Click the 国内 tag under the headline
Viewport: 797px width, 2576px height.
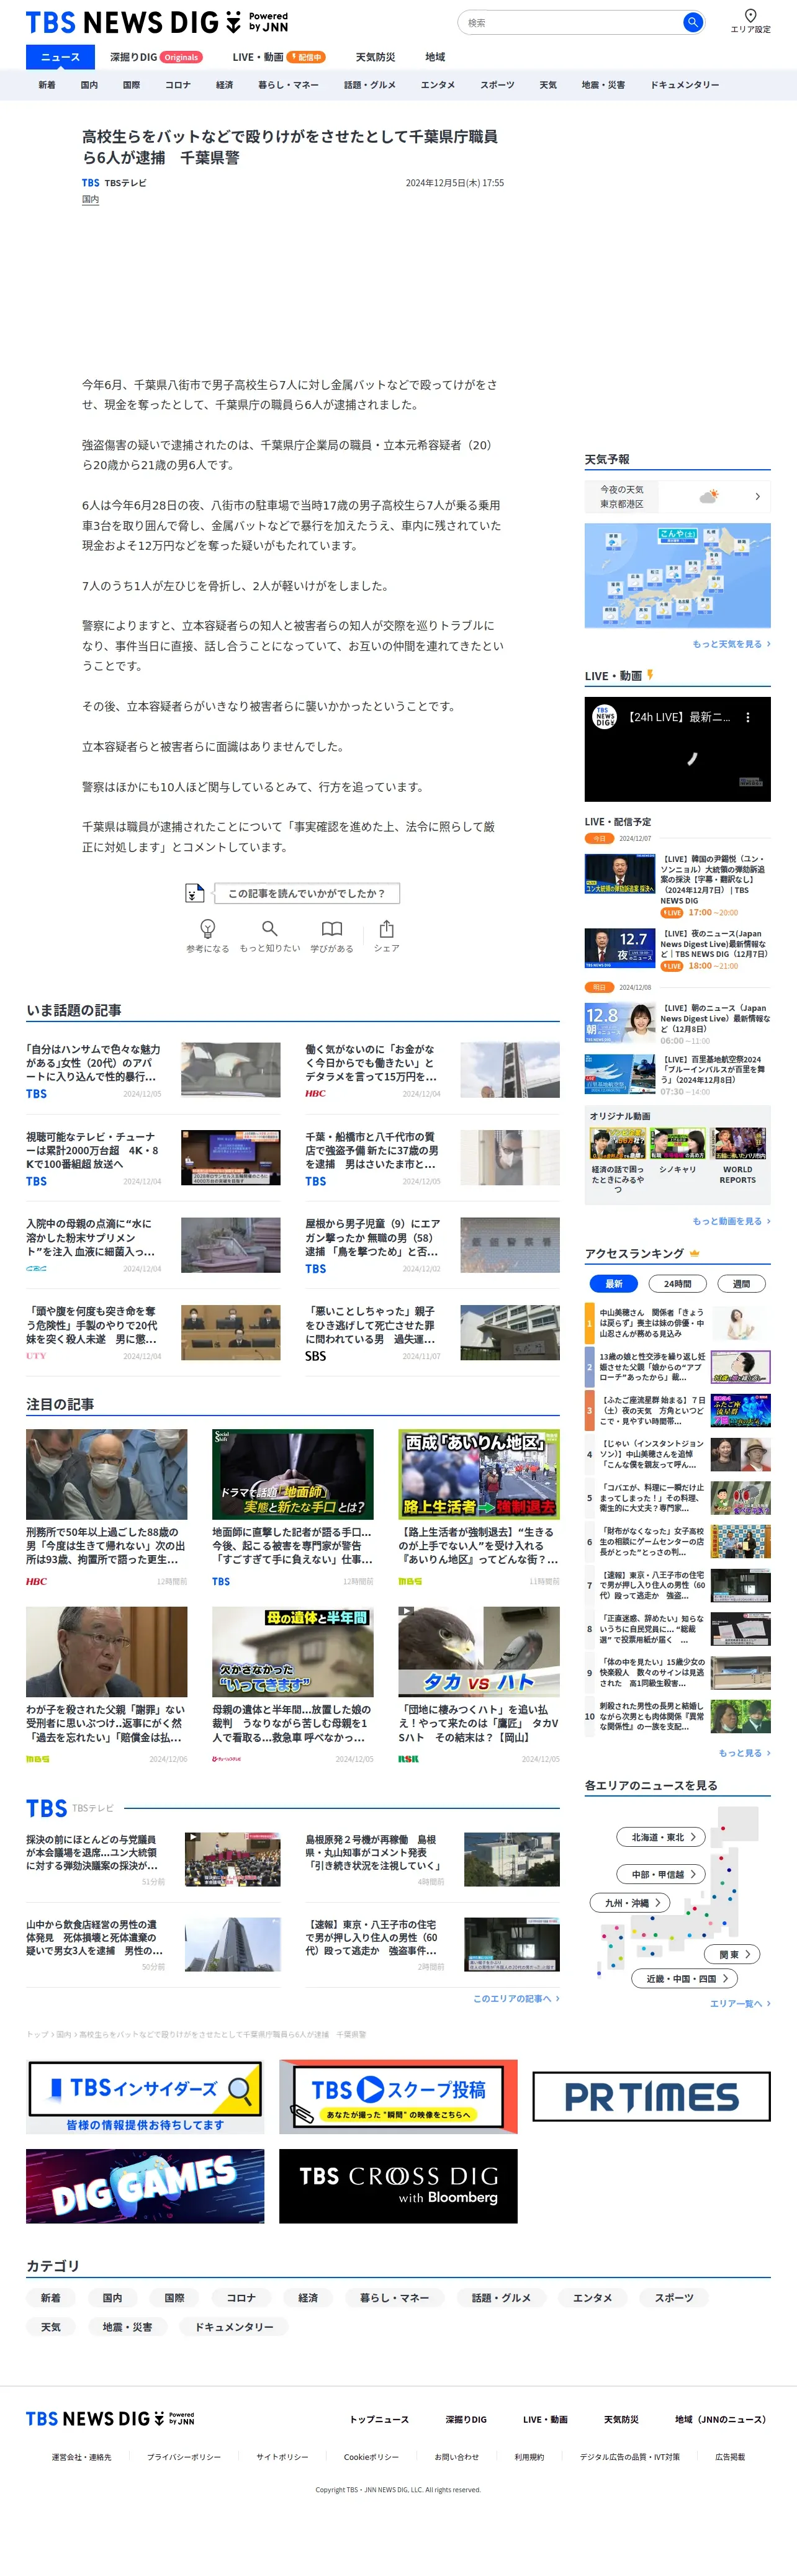point(90,200)
